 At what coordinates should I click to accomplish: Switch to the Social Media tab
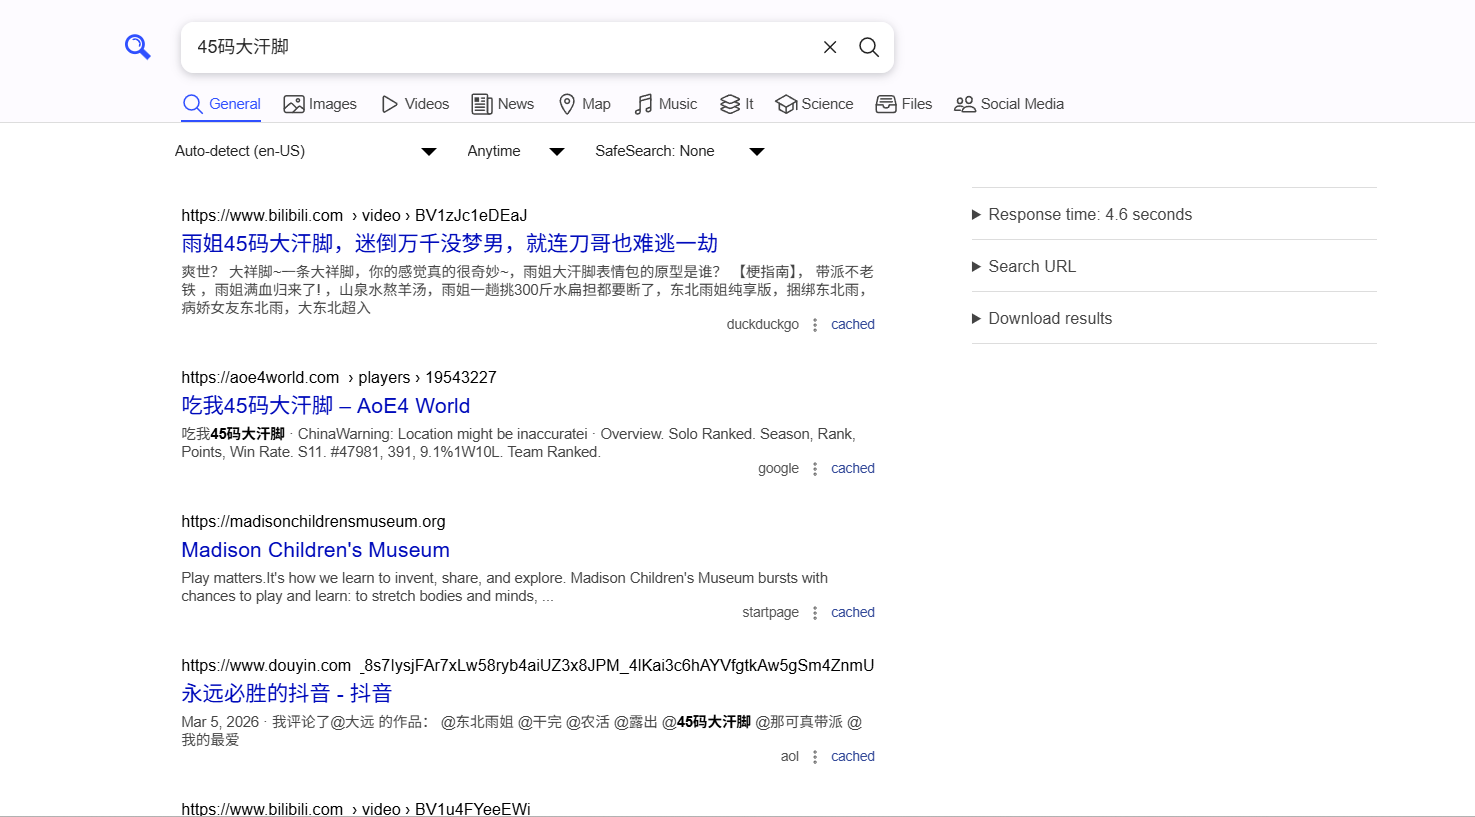(1009, 104)
